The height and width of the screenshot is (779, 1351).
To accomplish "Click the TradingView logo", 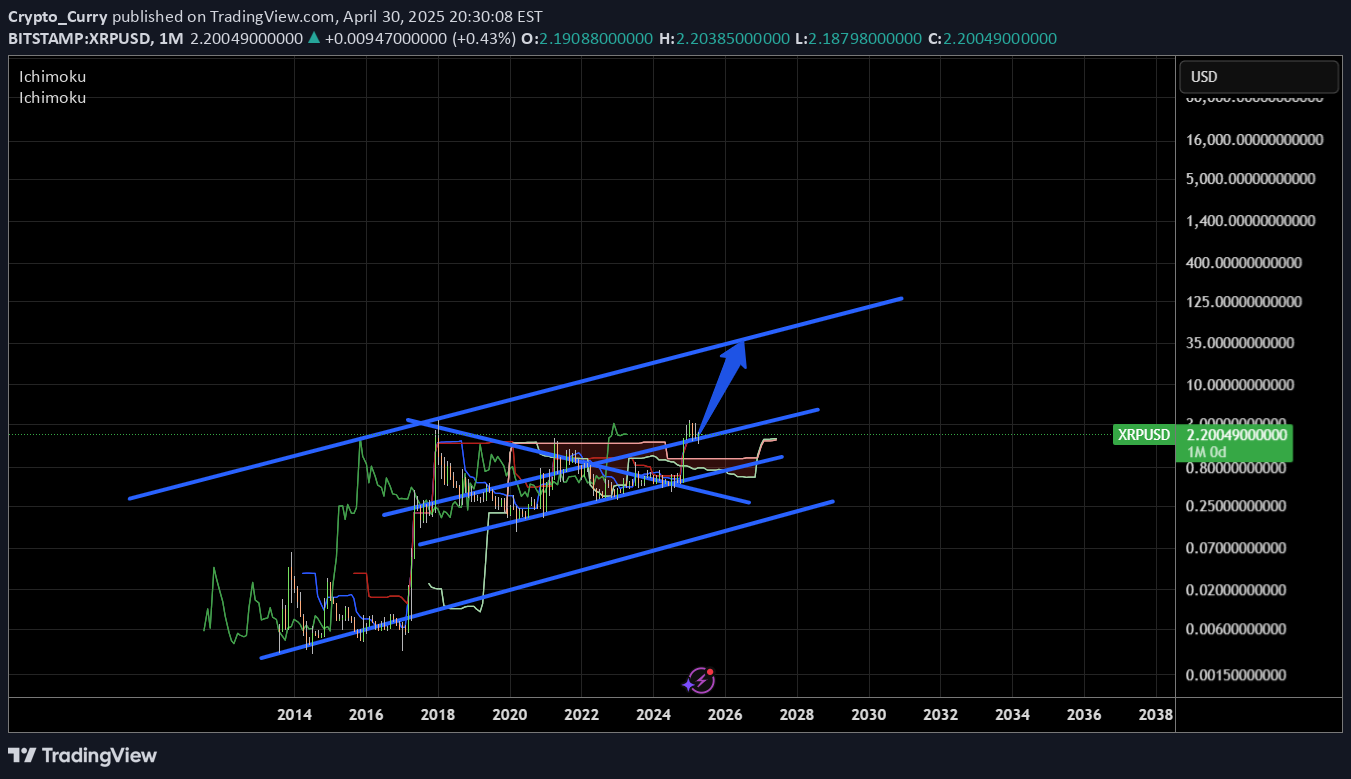I will coord(83,755).
